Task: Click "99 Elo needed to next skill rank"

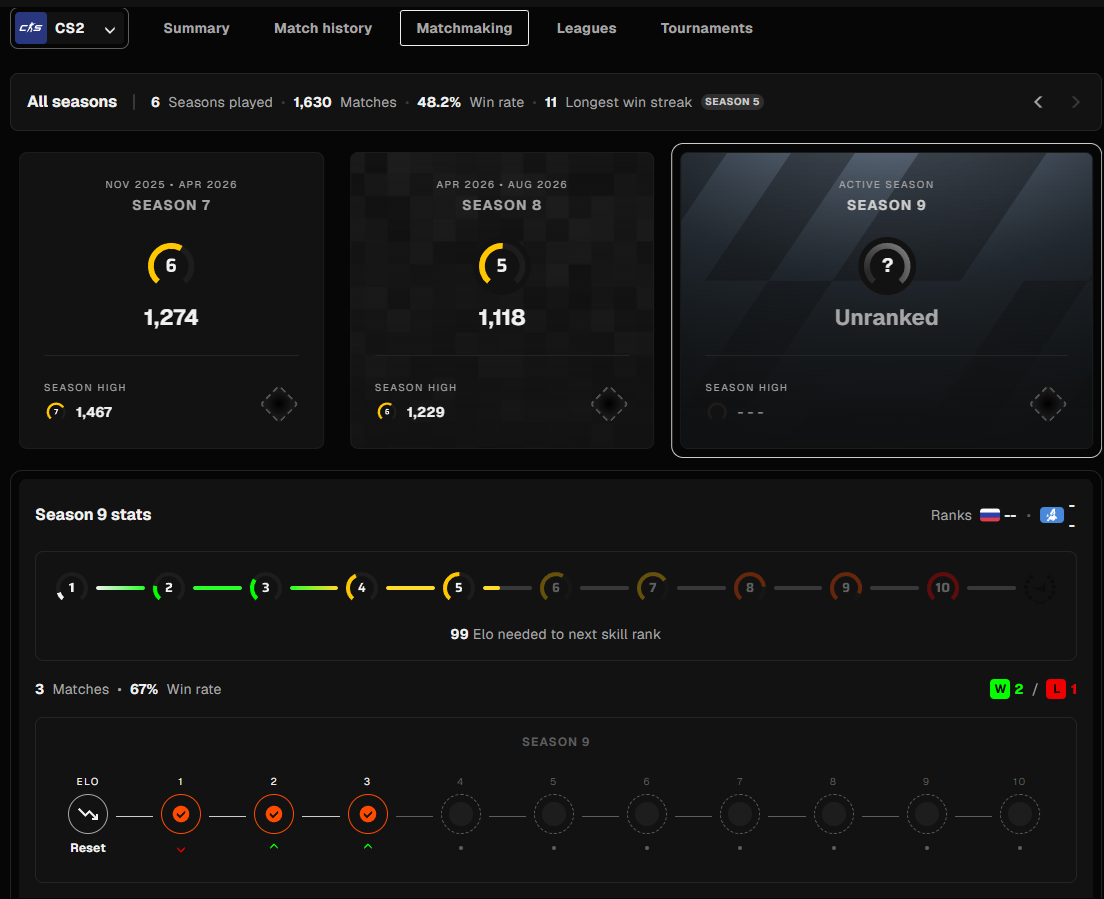Action: click(556, 634)
